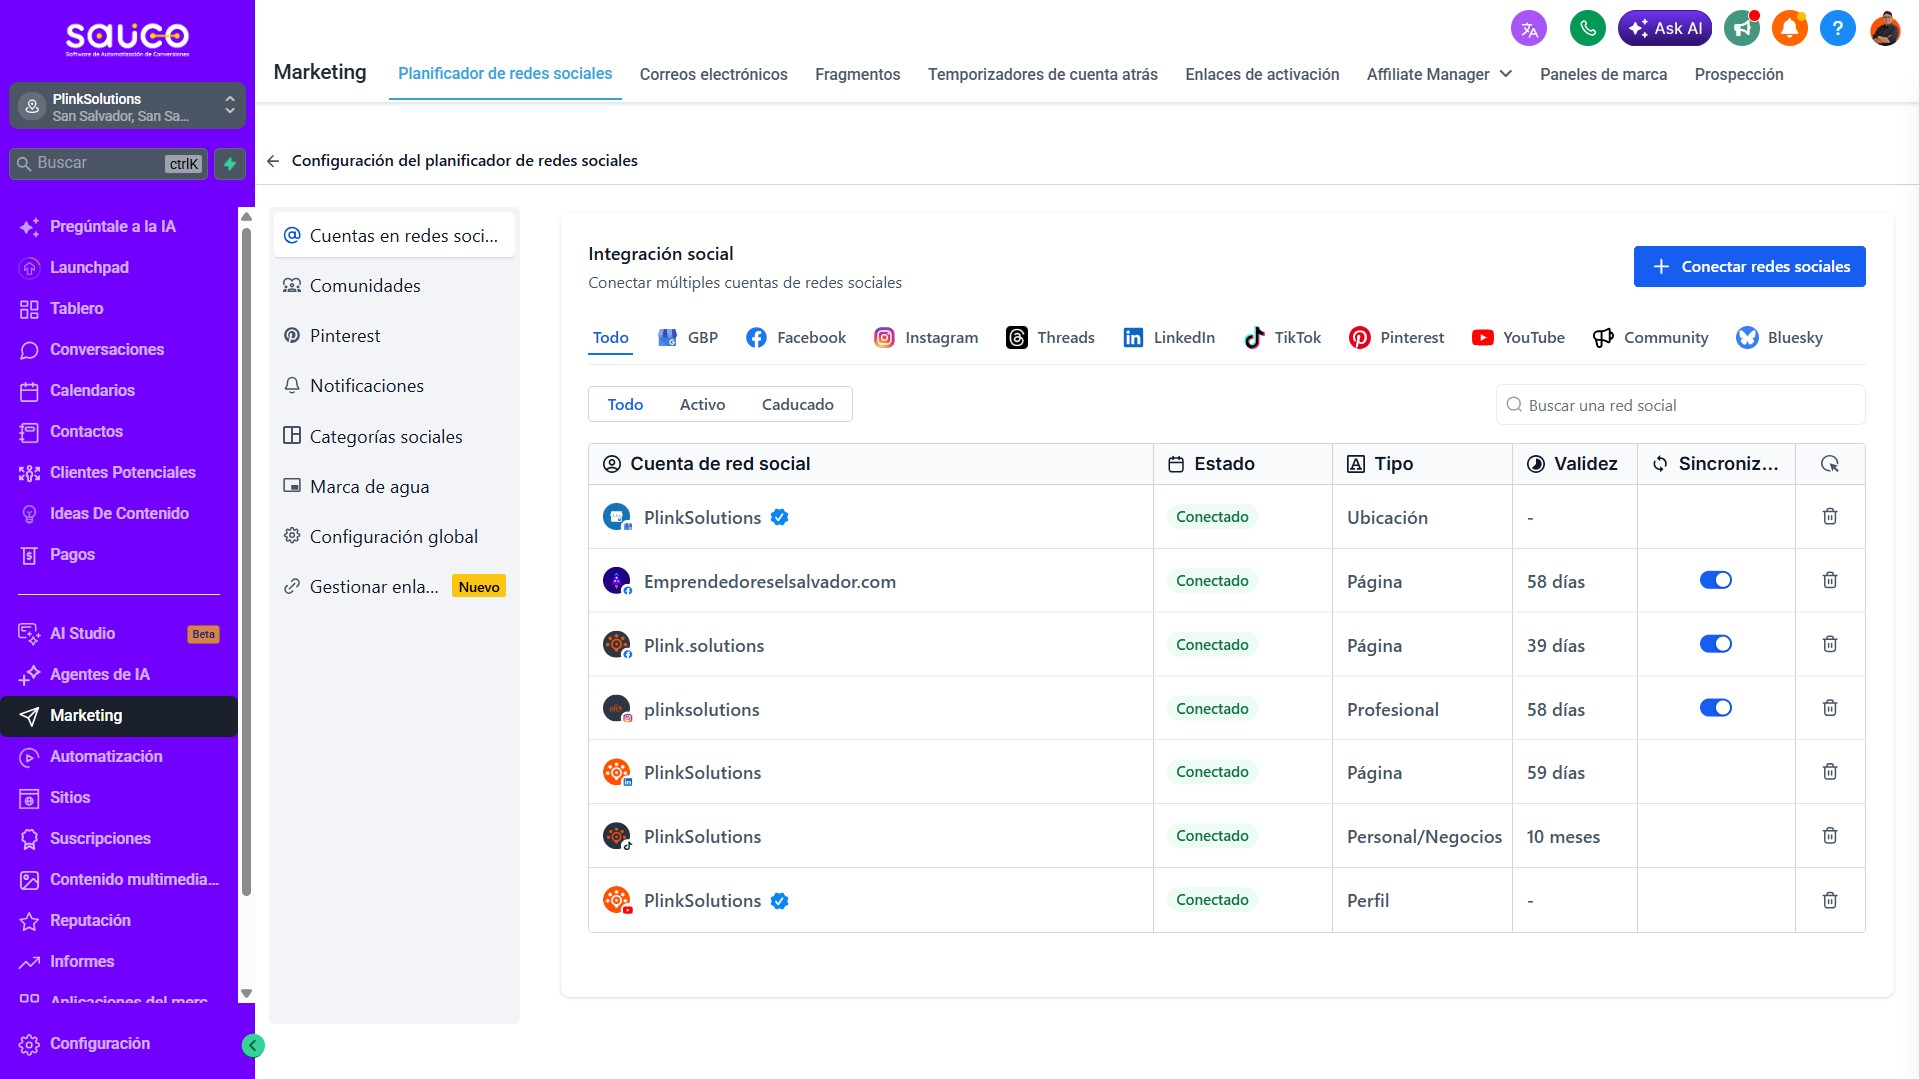
Task: Go back using the arrow beside Configuración del planificador
Action: point(273,161)
